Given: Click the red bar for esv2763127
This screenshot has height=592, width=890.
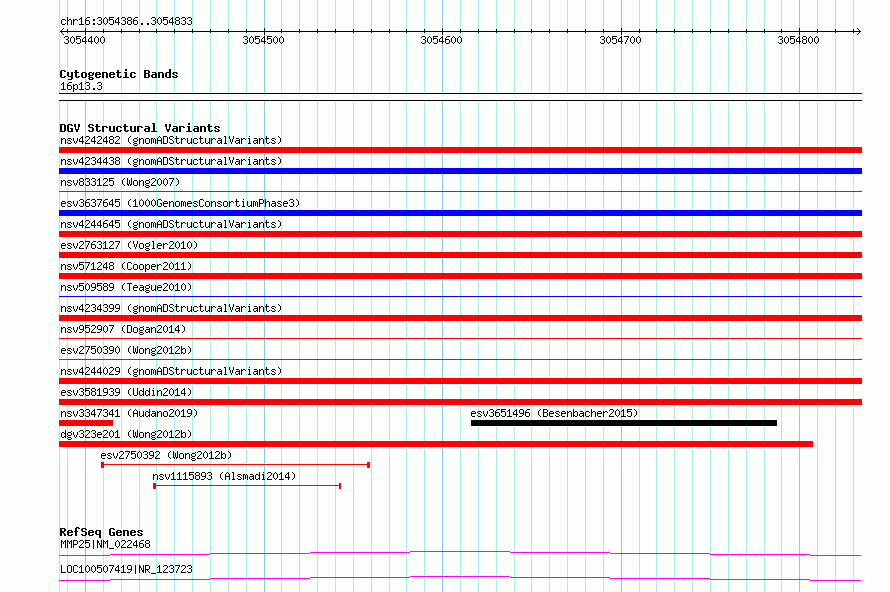Looking at the screenshot, I should (x=460, y=255).
